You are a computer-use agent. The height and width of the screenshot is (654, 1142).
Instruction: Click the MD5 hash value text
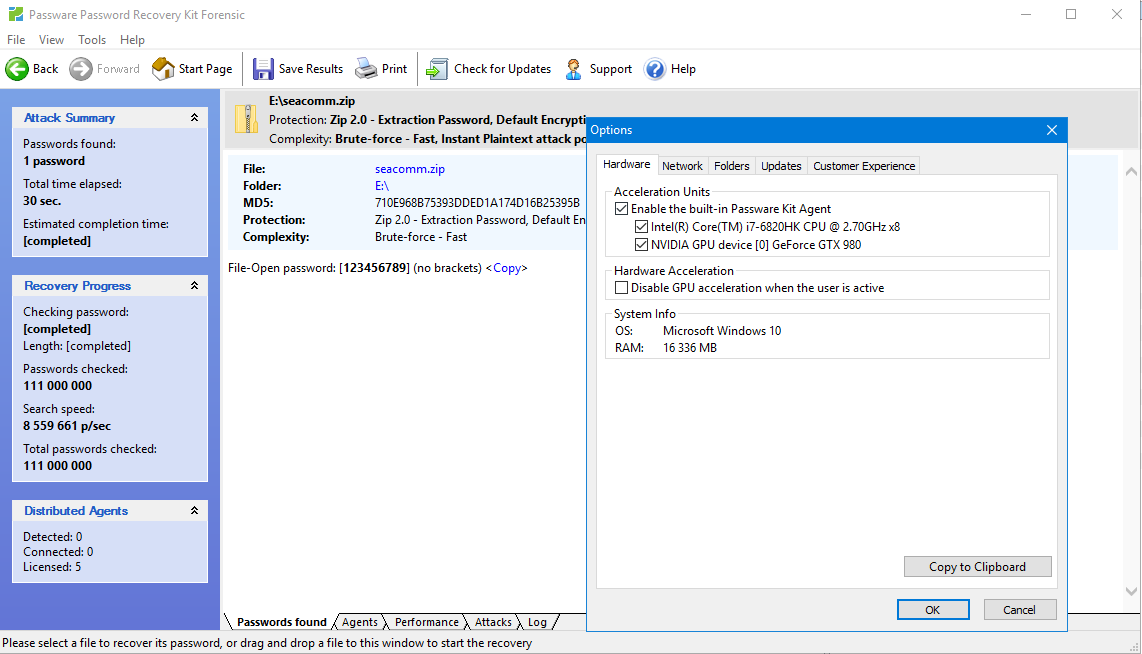pos(477,203)
